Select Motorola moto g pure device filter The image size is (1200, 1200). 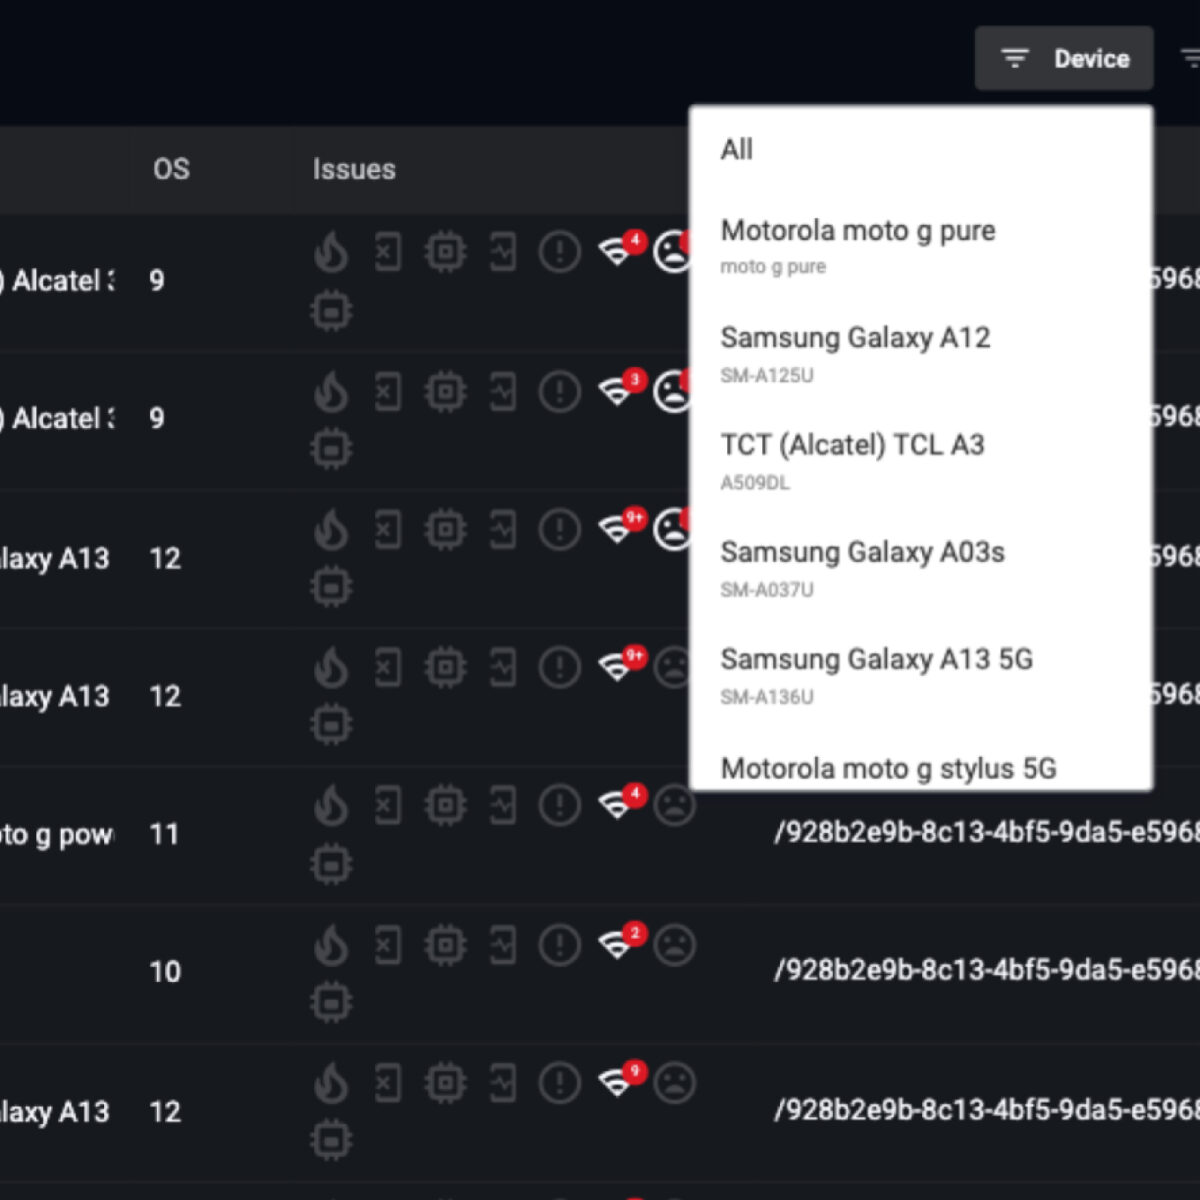click(858, 231)
